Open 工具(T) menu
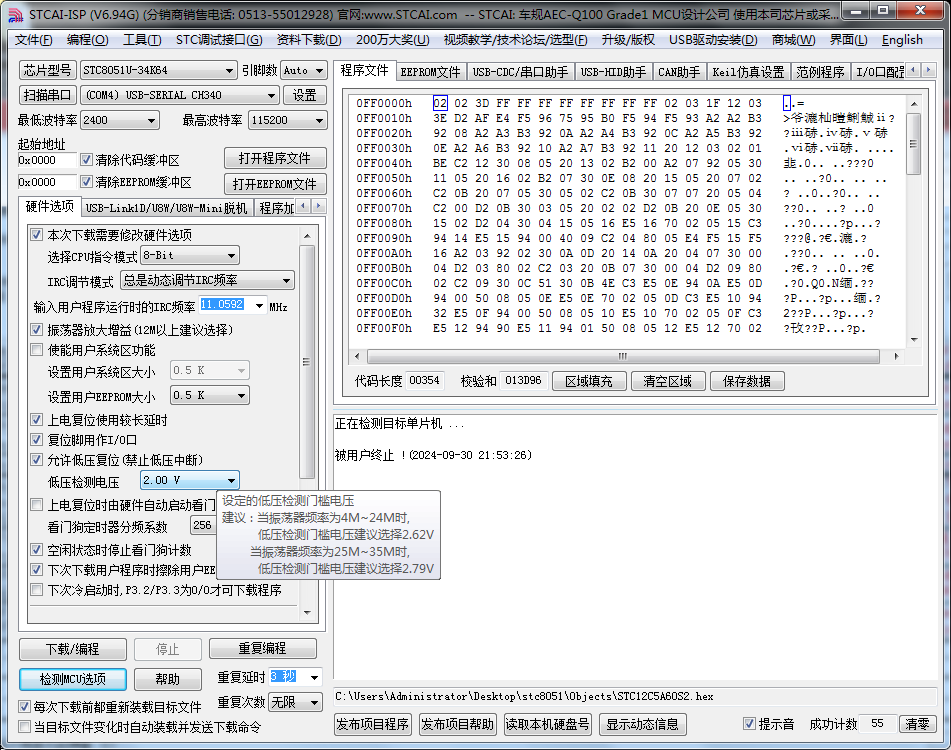Viewport: 951px width, 750px height. point(142,40)
